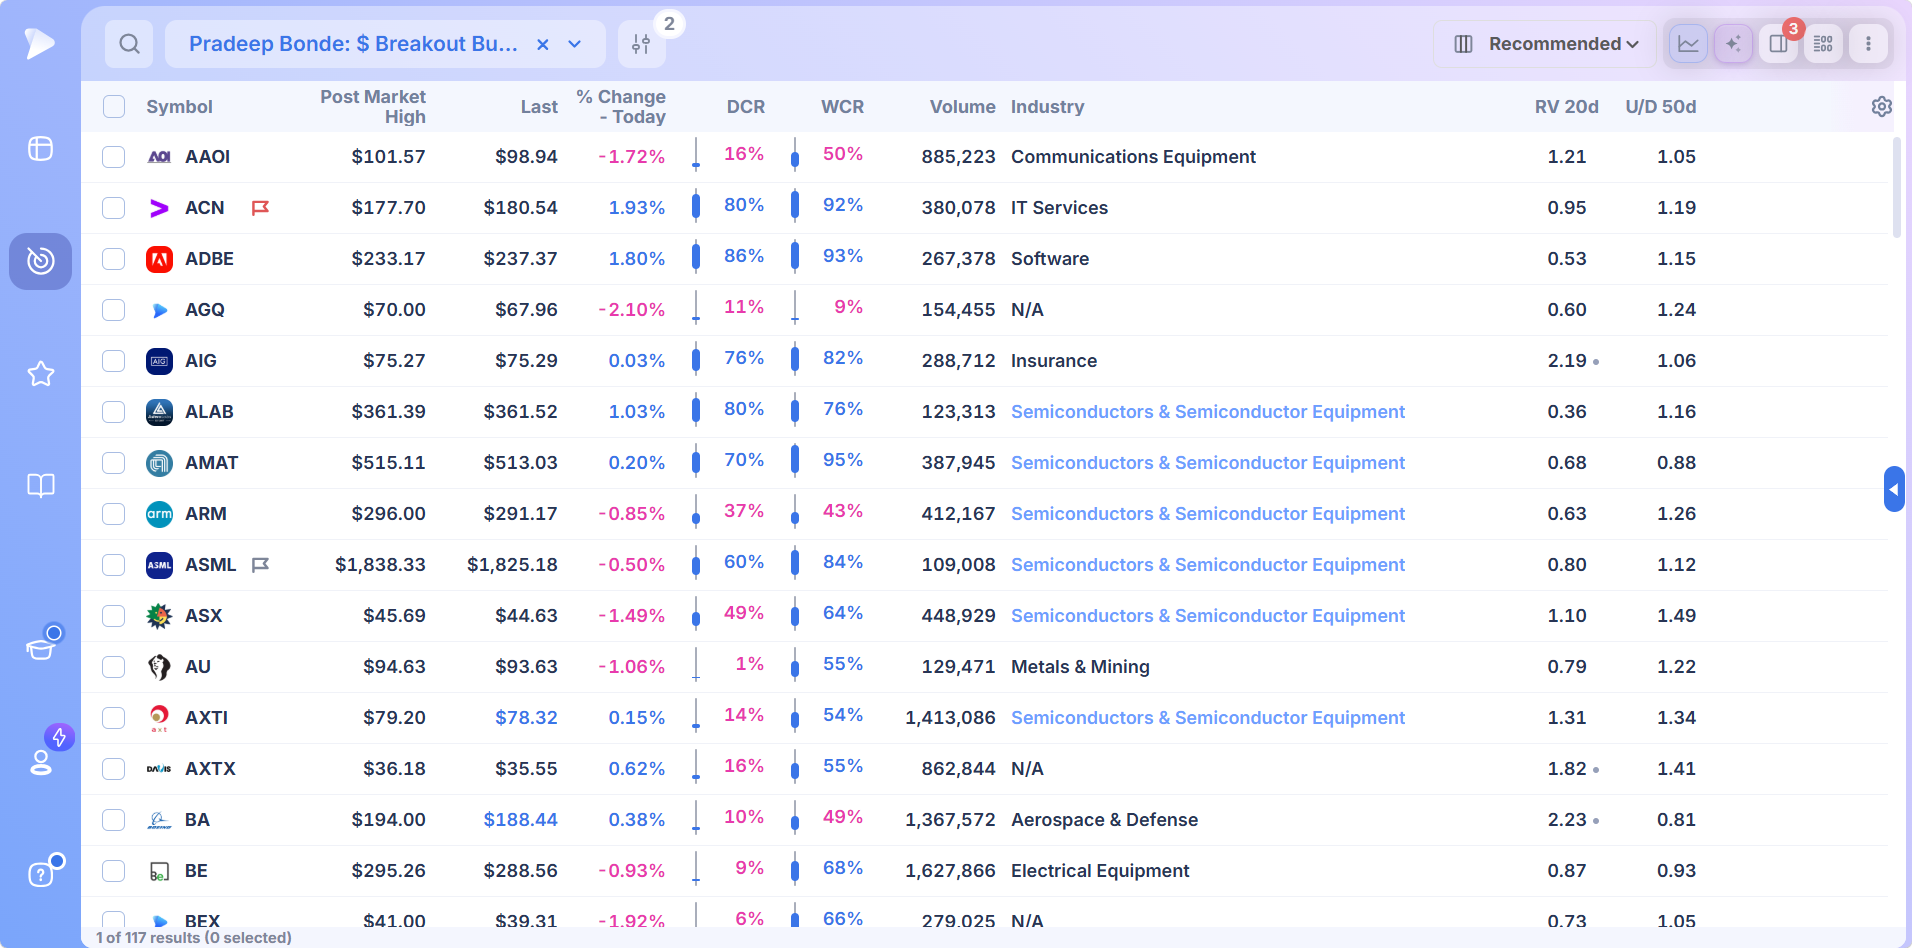
Task: Clear the Pradeep Bonde screener with X
Action: pyautogui.click(x=542, y=44)
